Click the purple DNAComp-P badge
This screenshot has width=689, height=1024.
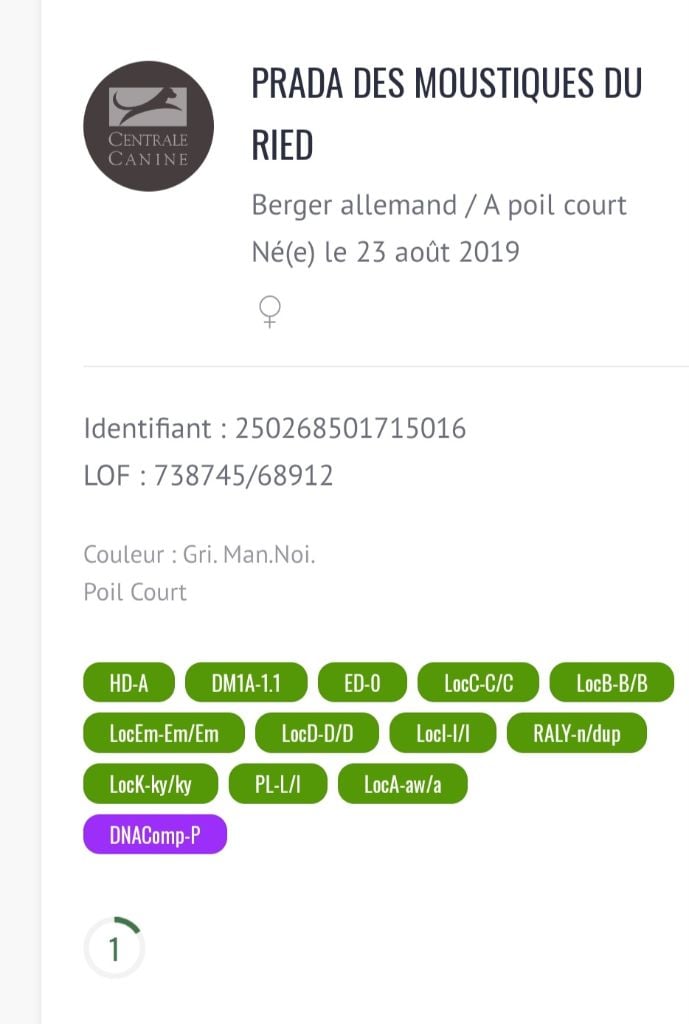click(x=155, y=836)
